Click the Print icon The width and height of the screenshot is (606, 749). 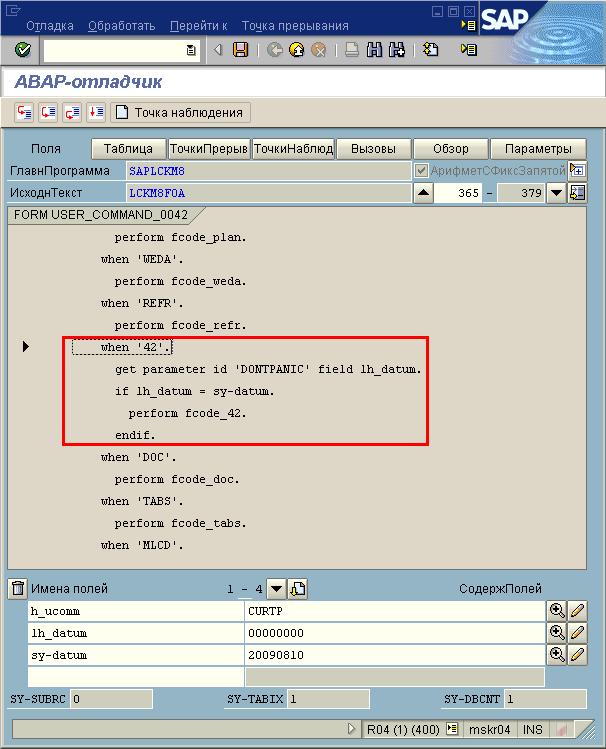pos(352,50)
